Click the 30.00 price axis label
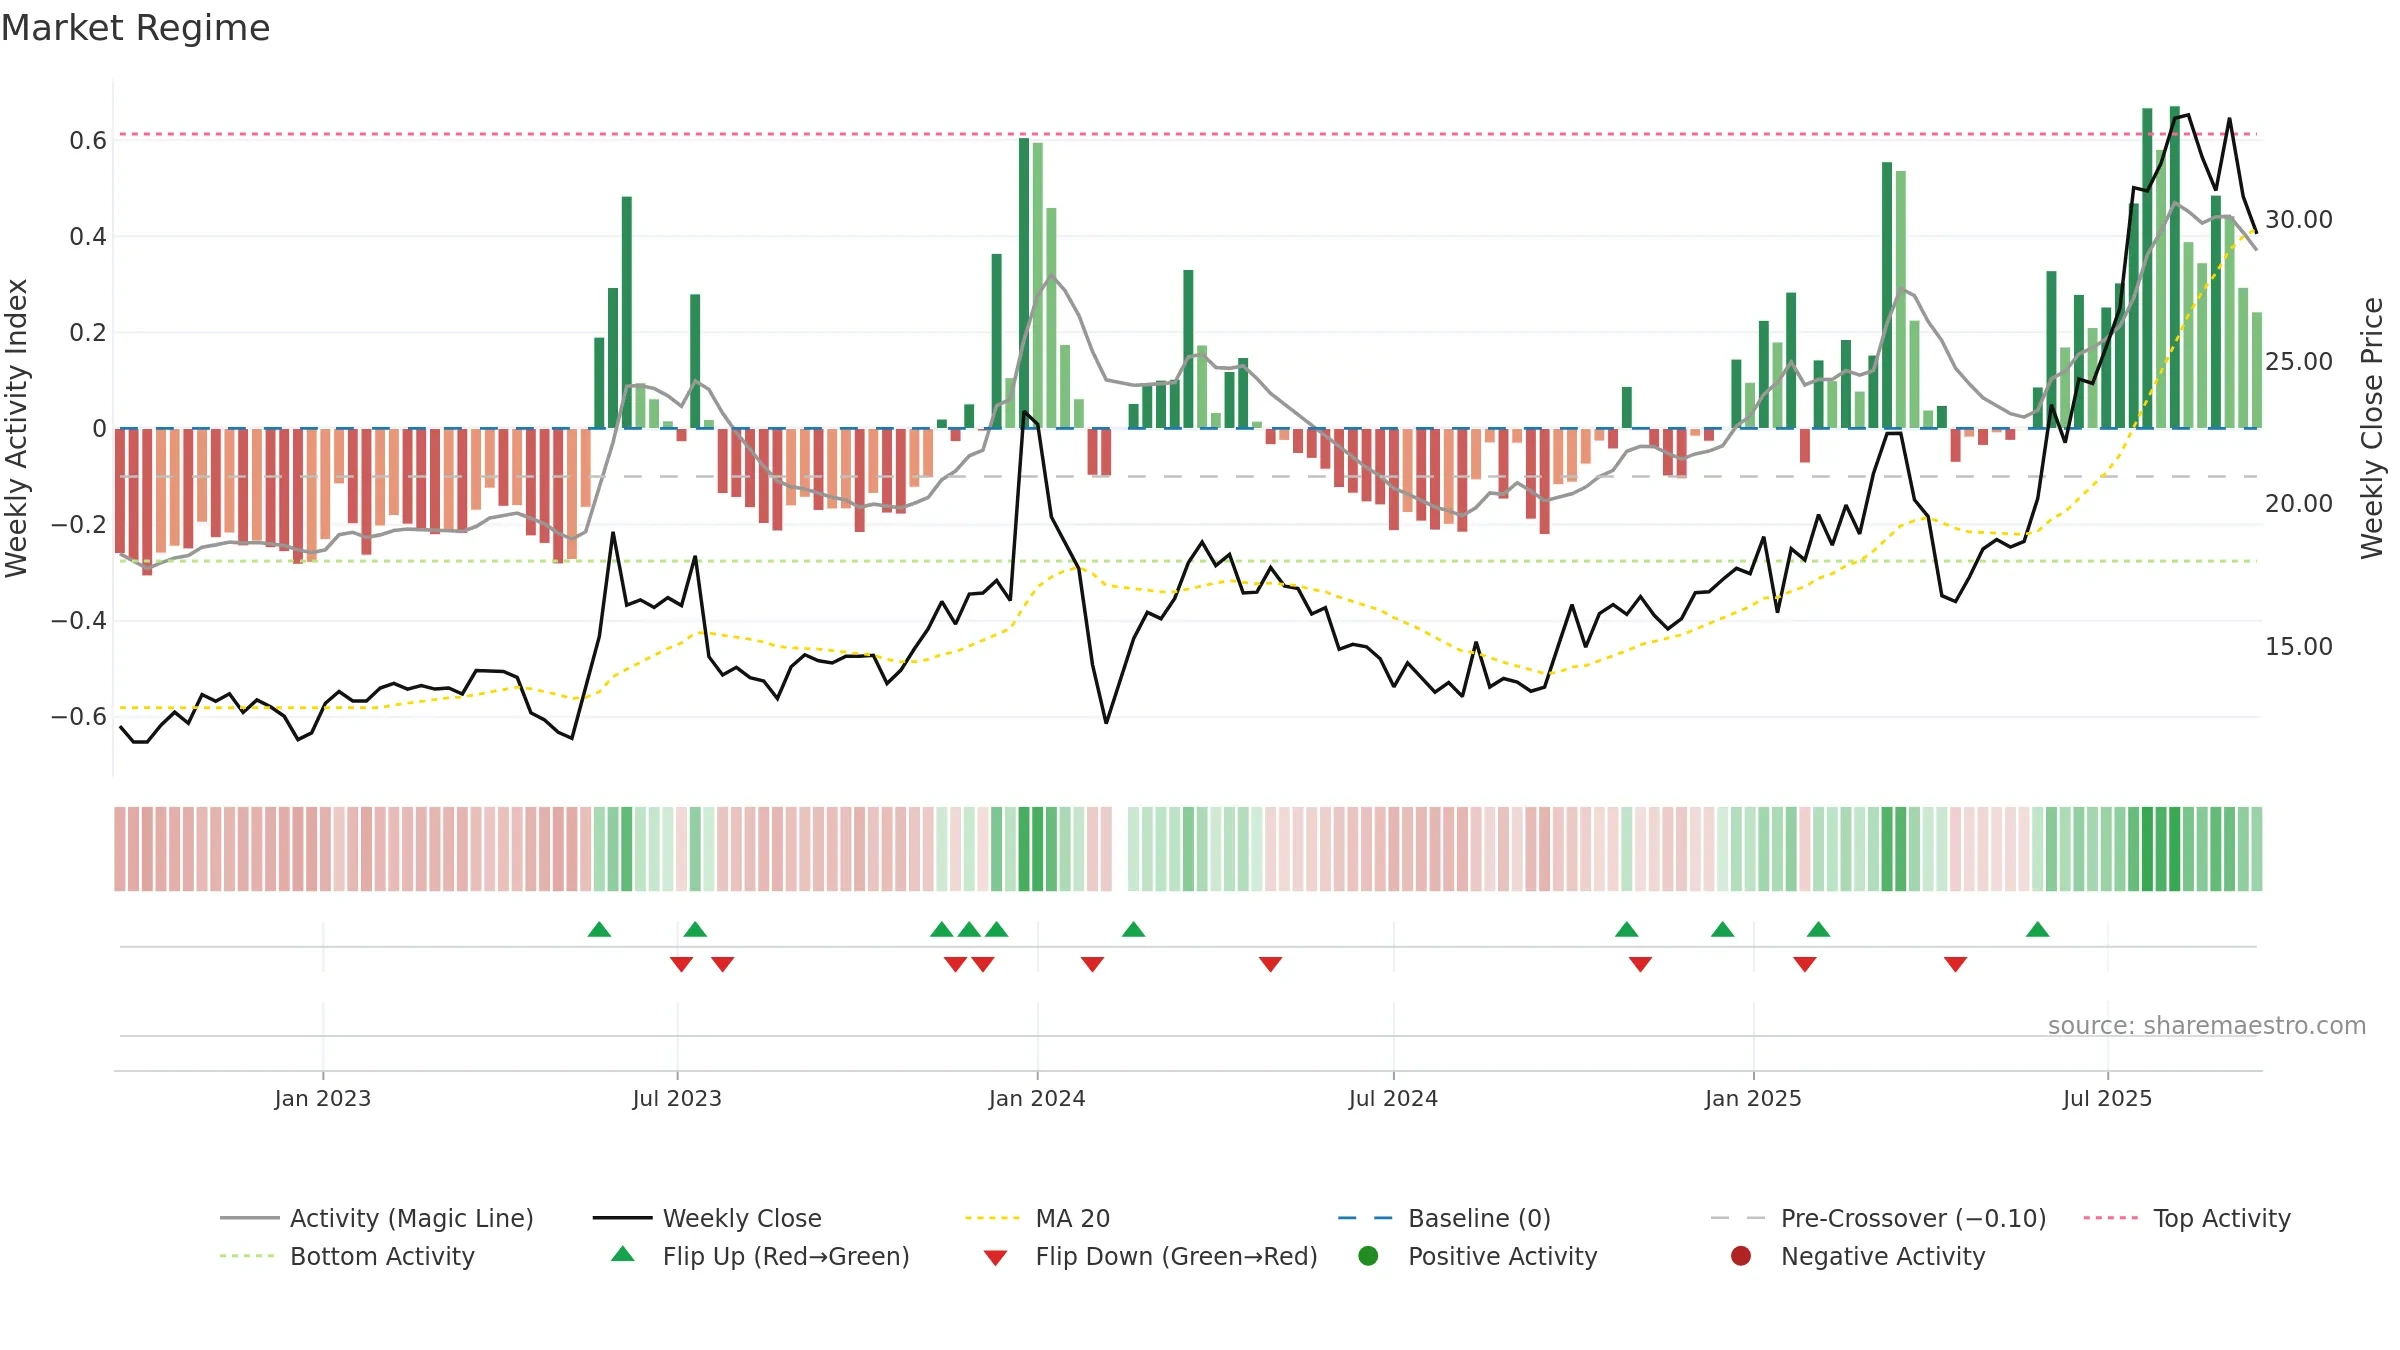This screenshot has width=2400, height=1350. coord(2299,219)
